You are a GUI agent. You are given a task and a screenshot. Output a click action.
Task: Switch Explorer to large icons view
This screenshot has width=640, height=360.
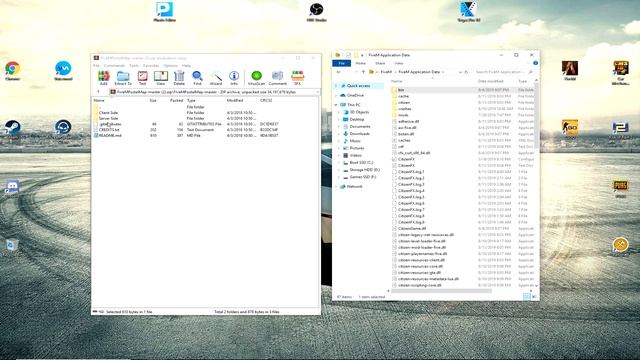coord(534,297)
